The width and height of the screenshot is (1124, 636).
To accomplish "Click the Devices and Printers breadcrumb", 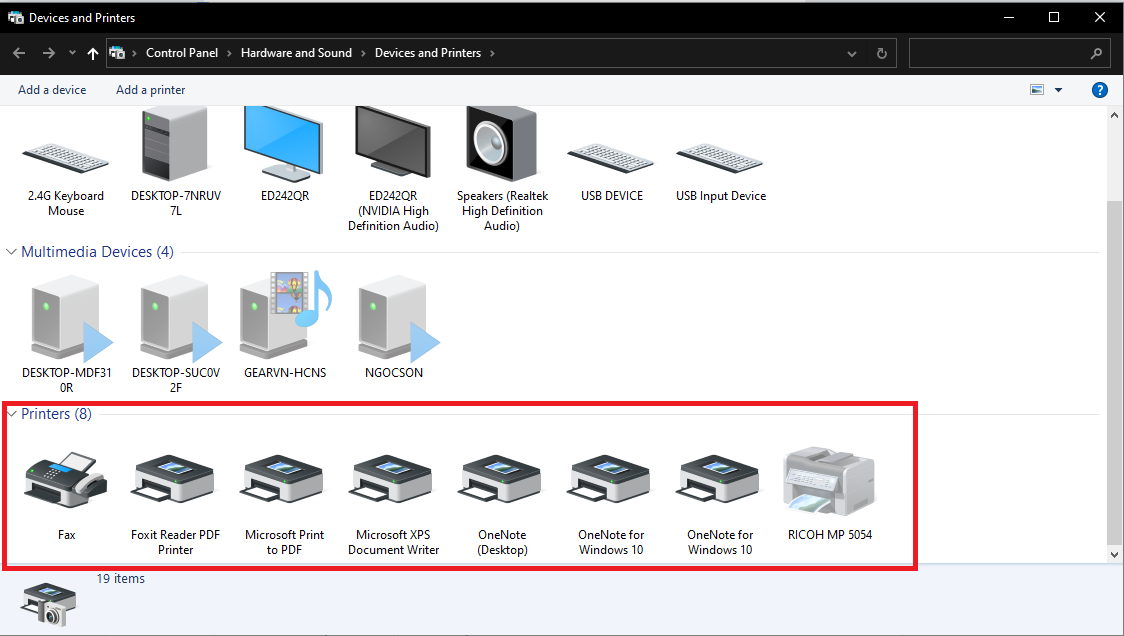I will 428,53.
